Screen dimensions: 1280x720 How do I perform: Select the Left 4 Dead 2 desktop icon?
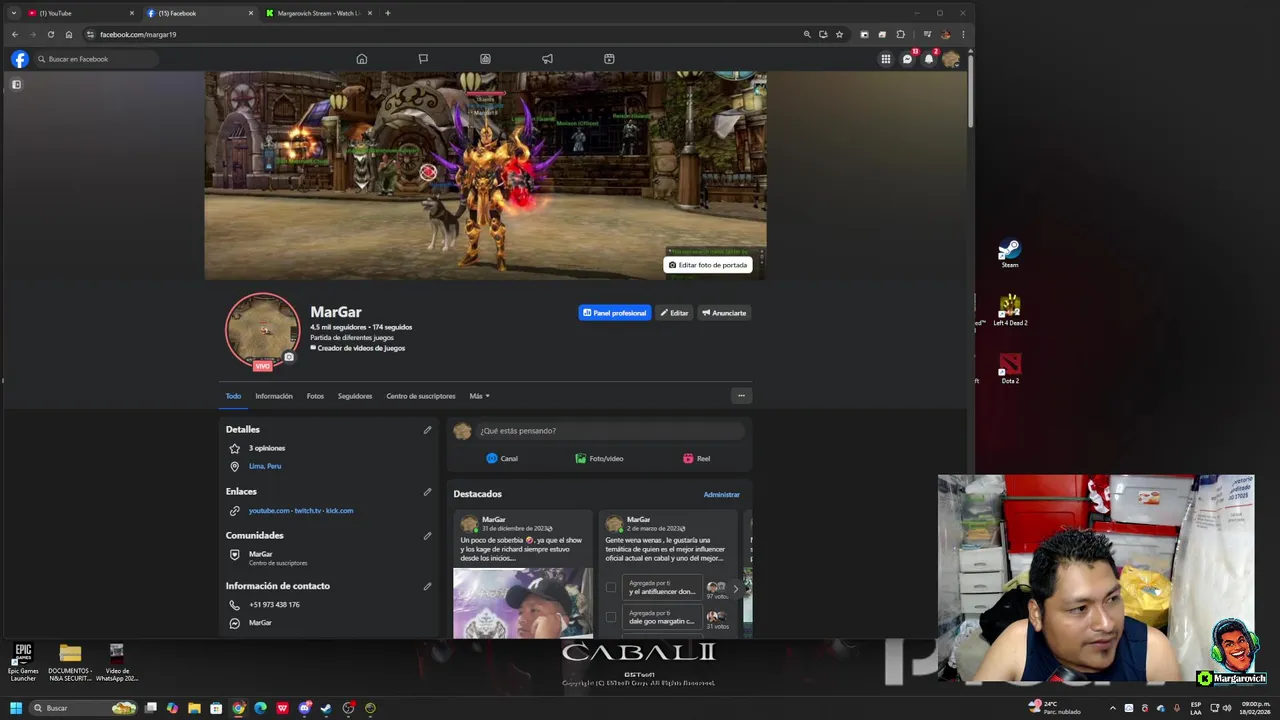[1010, 310]
